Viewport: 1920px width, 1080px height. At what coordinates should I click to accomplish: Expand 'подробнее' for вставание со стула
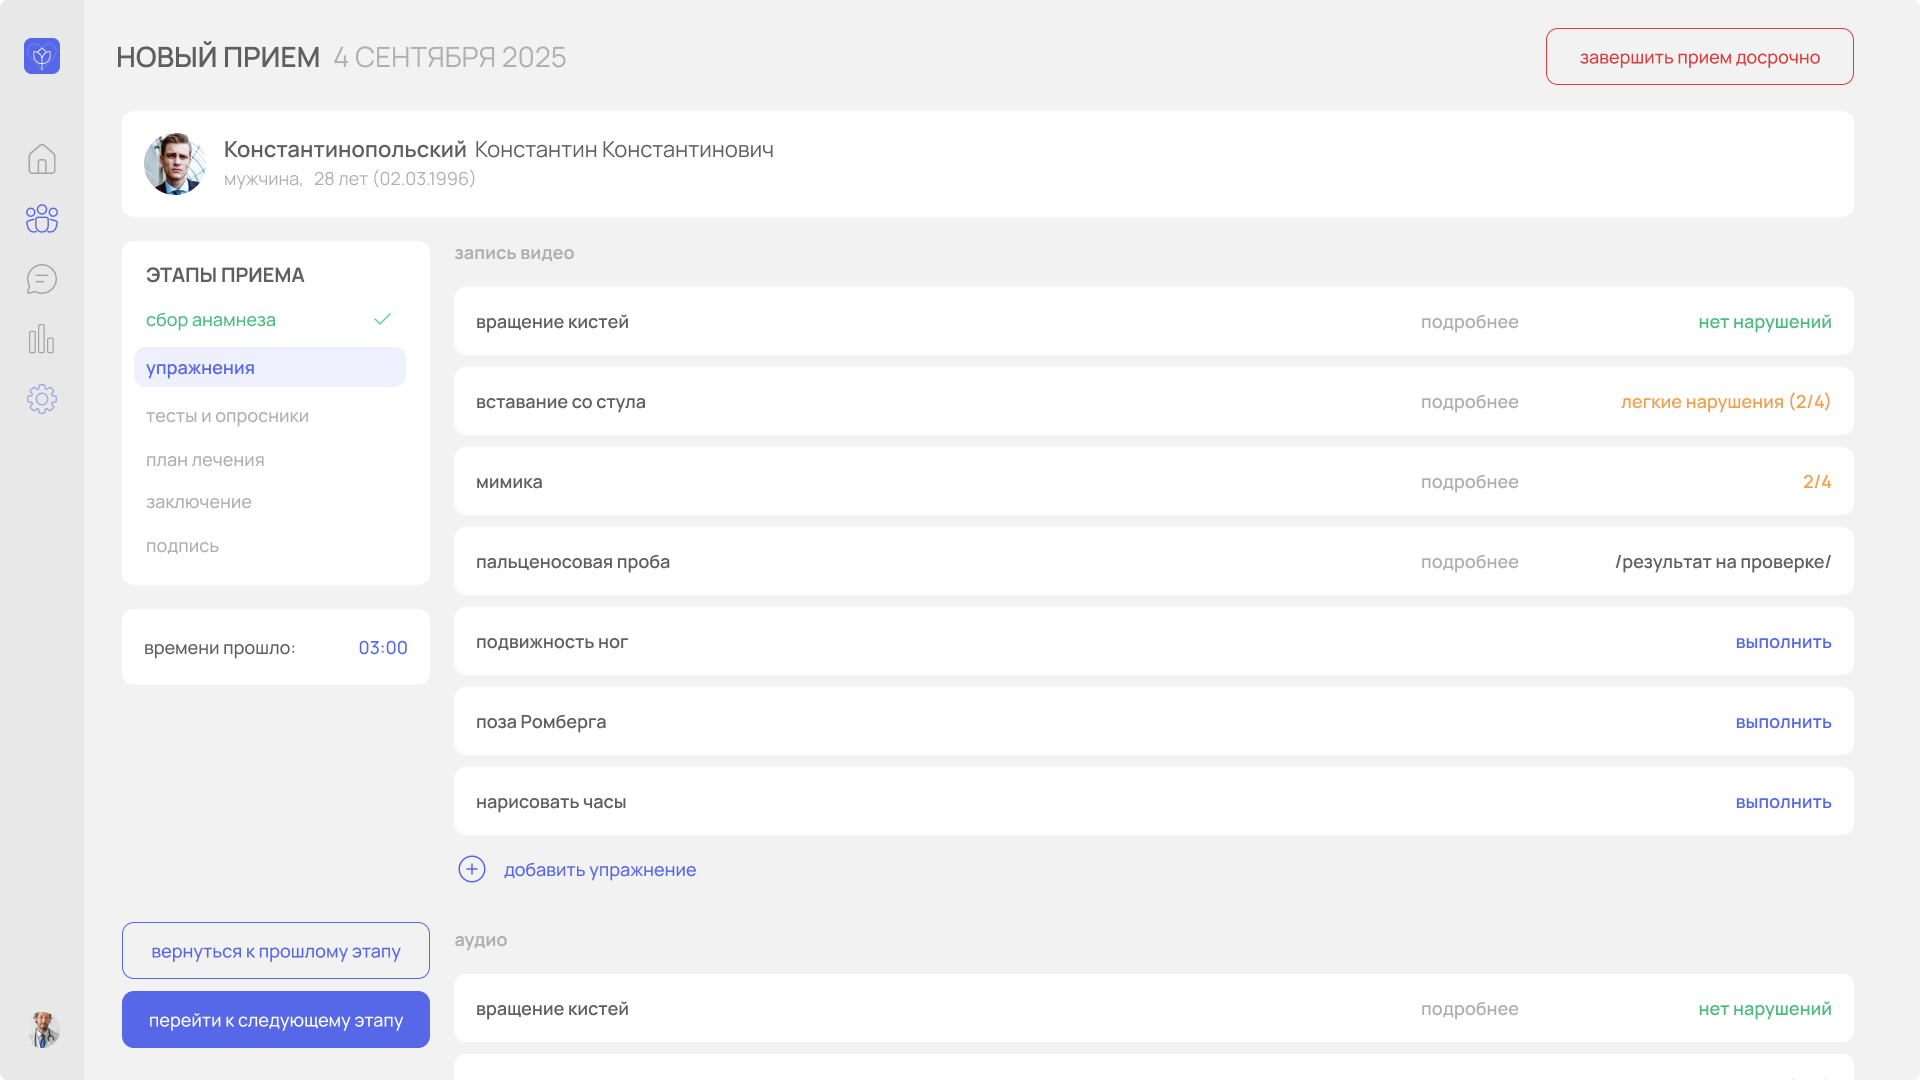click(1469, 402)
